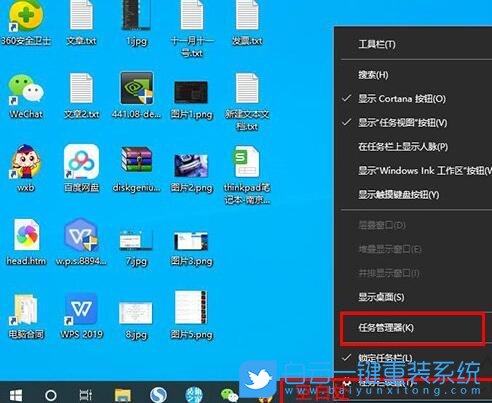Select the wxb desktop shortcut
492x403 pixels.
pyautogui.click(x=26, y=168)
